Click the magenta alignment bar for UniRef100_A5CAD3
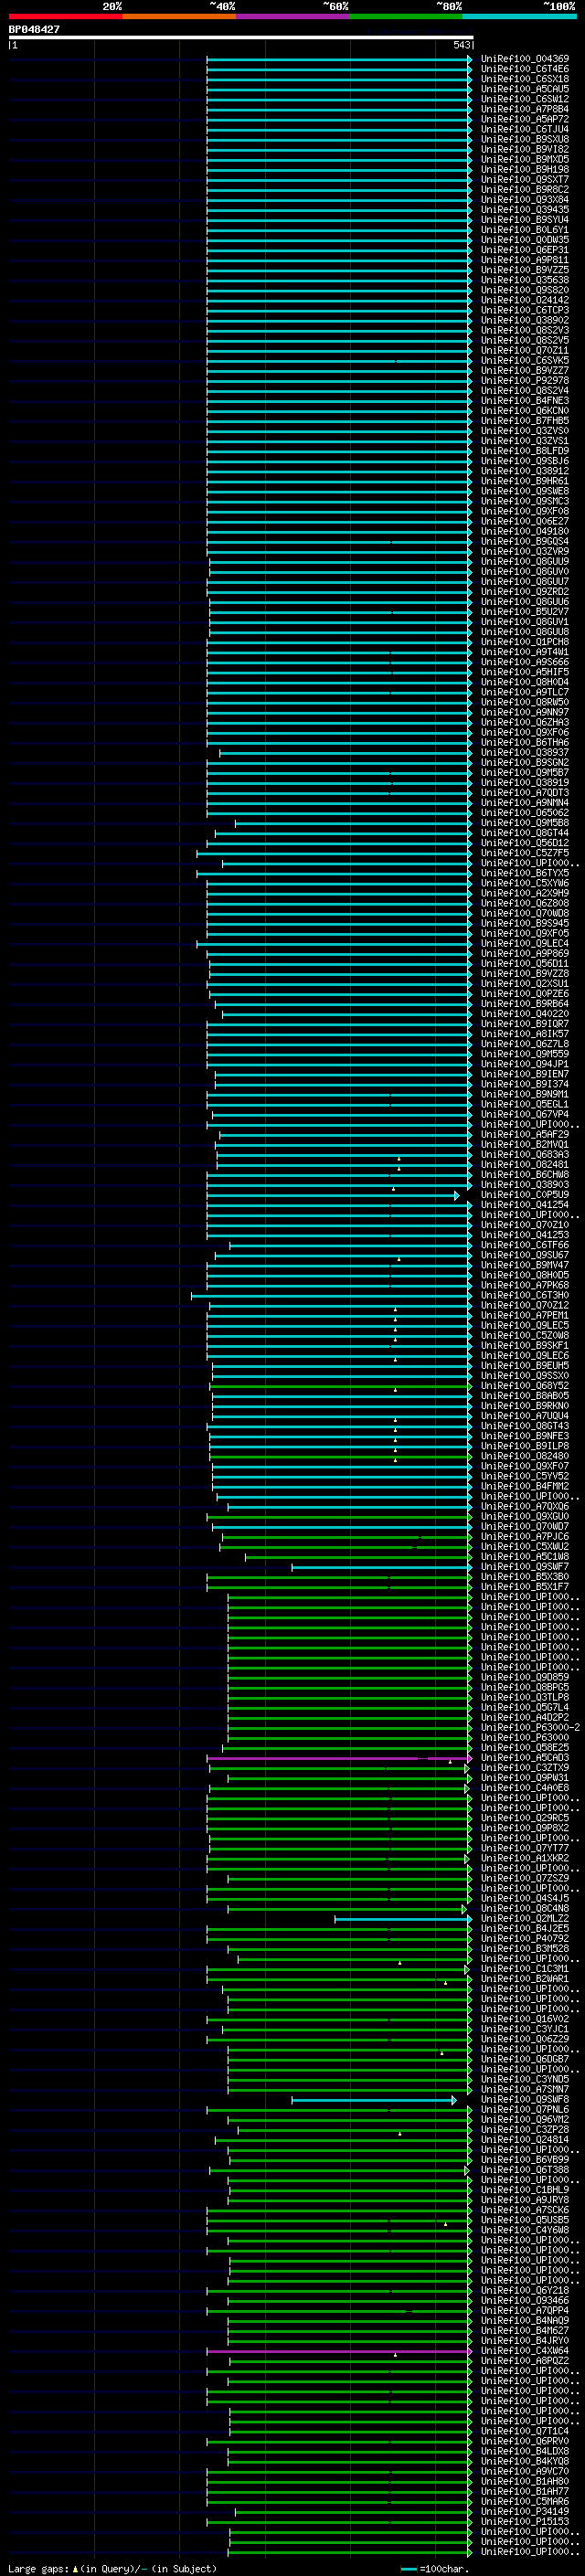The height and width of the screenshot is (2576, 585). click(x=338, y=1758)
